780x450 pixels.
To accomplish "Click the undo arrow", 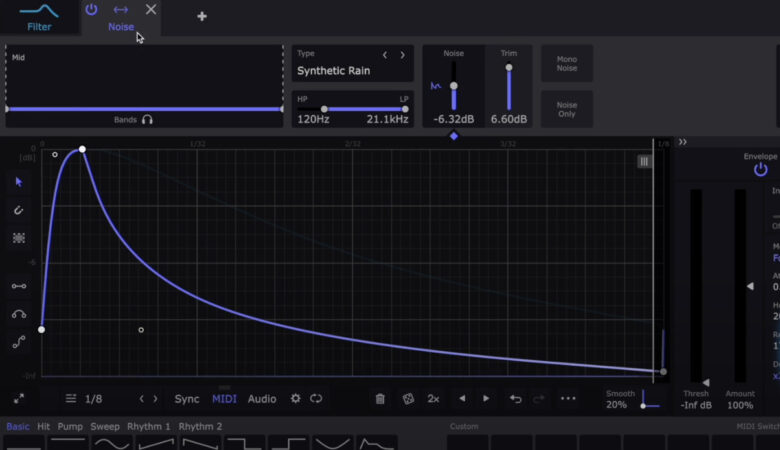I will click(515, 399).
